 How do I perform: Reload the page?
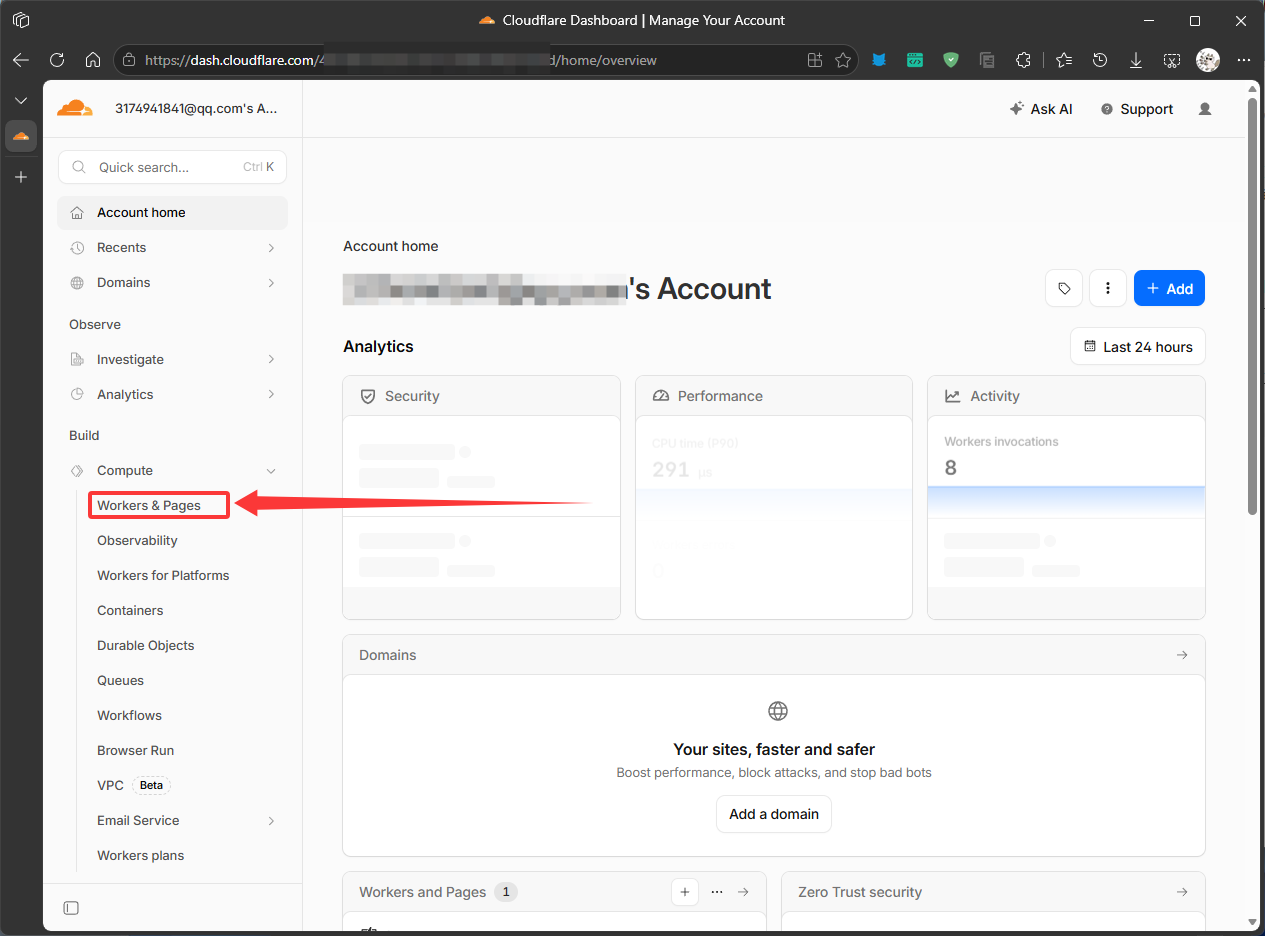coord(57,60)
